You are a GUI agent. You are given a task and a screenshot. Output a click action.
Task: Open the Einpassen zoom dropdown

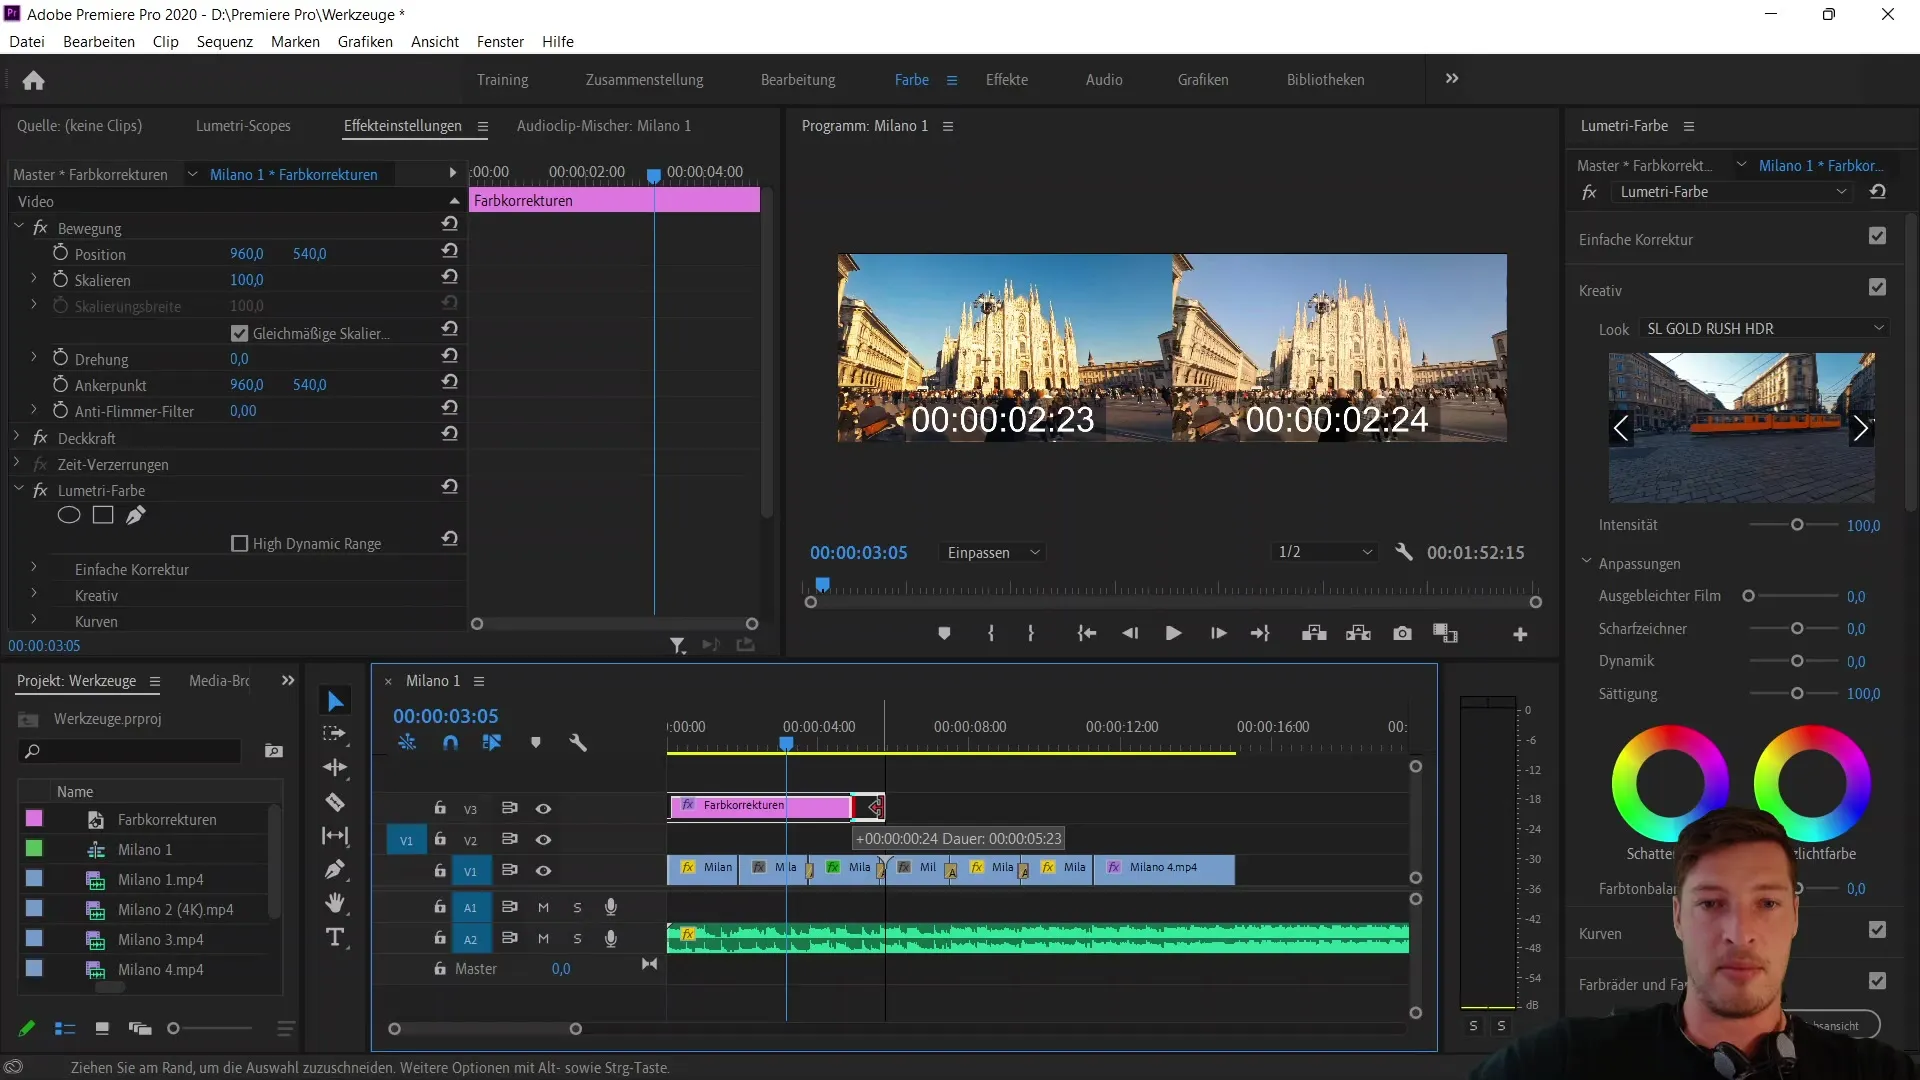(x=993, y=553)
